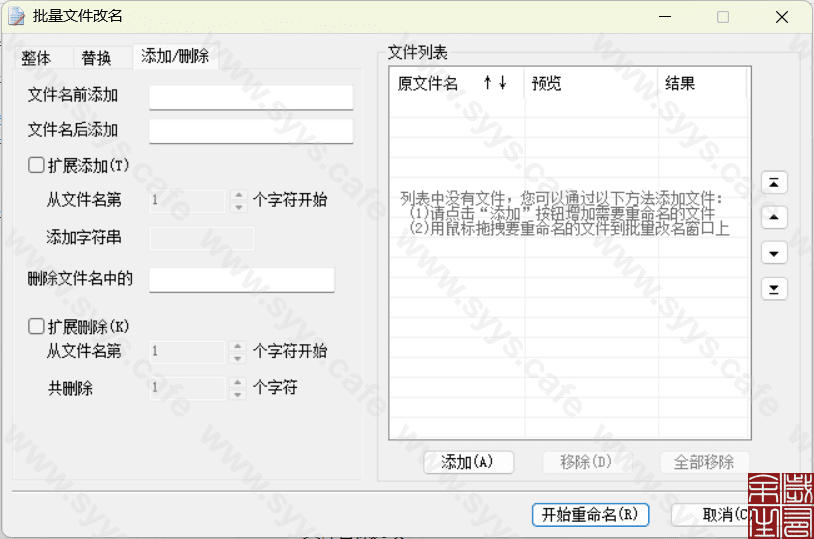The height and width of the screenshot is (539, 814).
Task: Click the 共删除 number field
Action: (188, 388)
